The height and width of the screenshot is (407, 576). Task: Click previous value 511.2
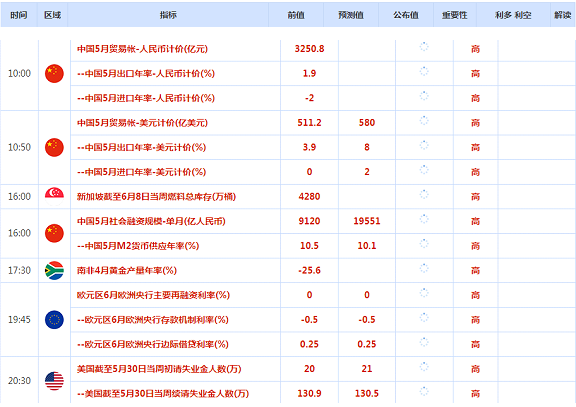pos(309,123)
